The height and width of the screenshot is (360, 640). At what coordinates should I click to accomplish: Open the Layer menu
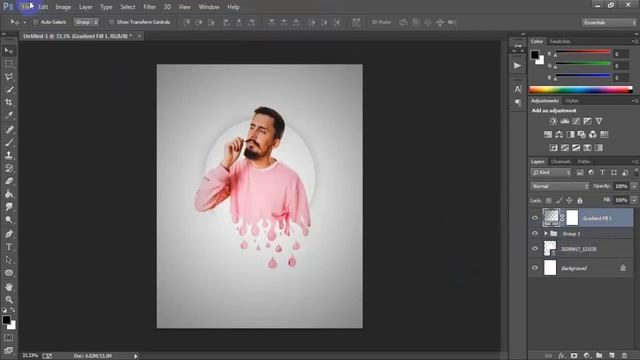point(85,7)
